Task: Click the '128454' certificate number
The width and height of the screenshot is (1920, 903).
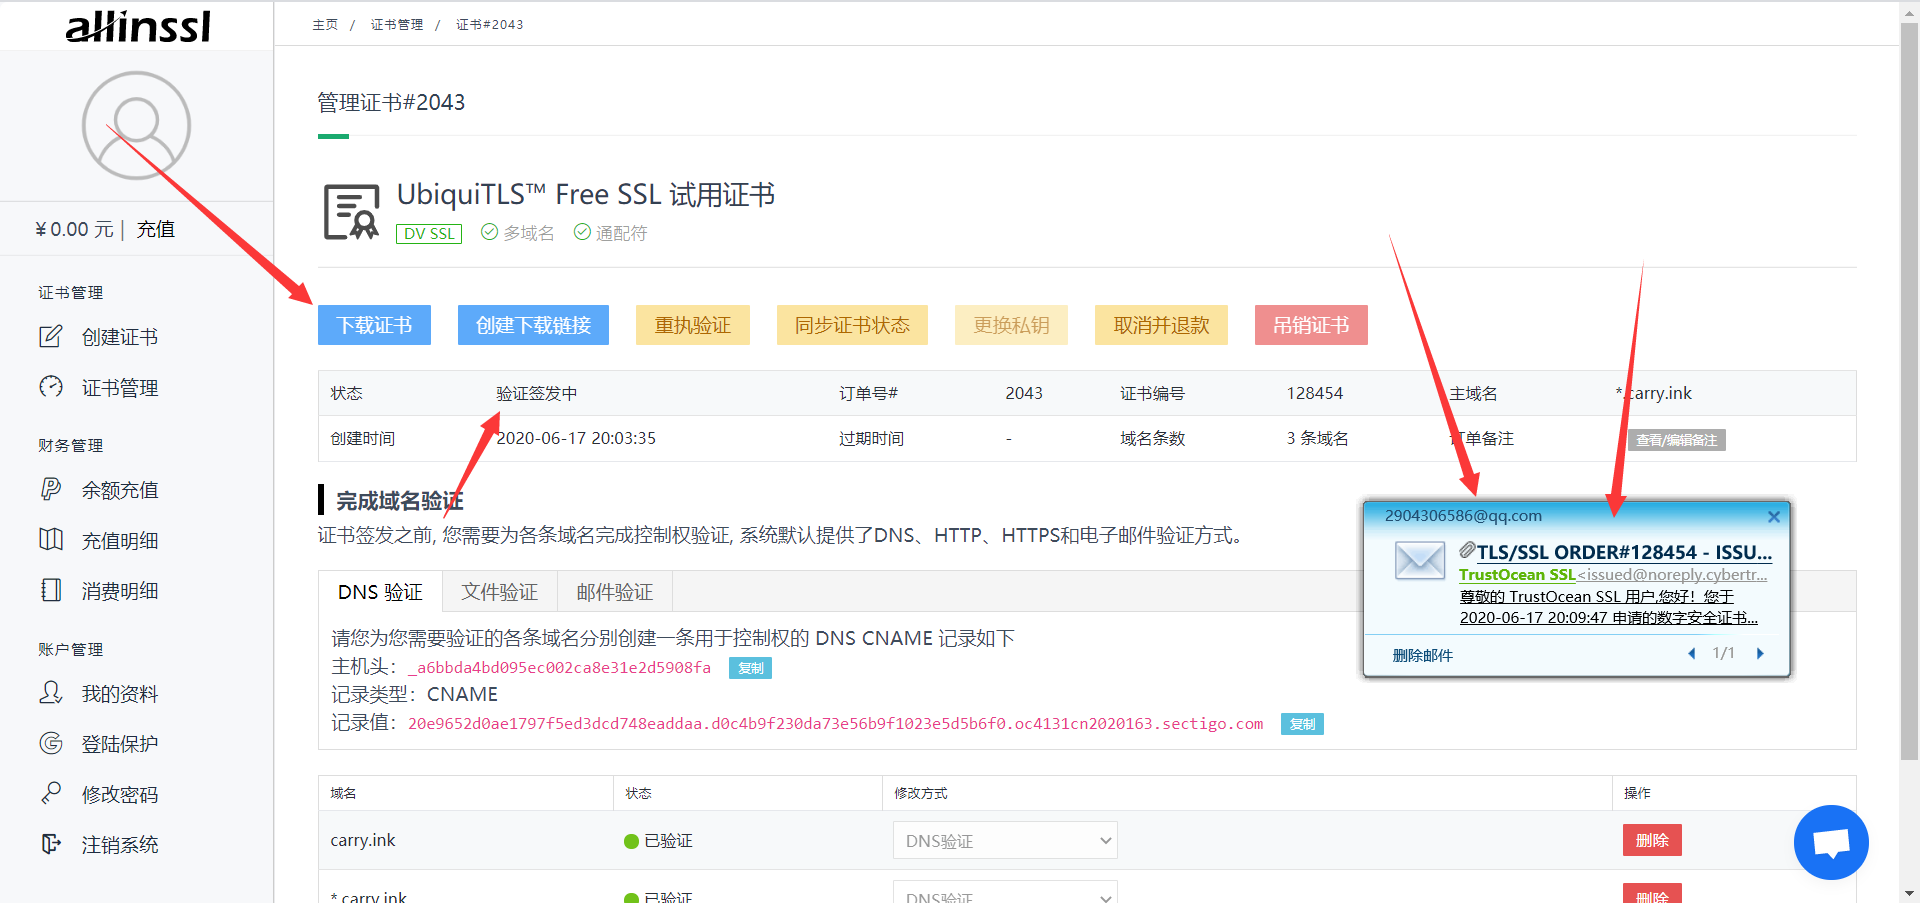Action: click(1314, 393)
